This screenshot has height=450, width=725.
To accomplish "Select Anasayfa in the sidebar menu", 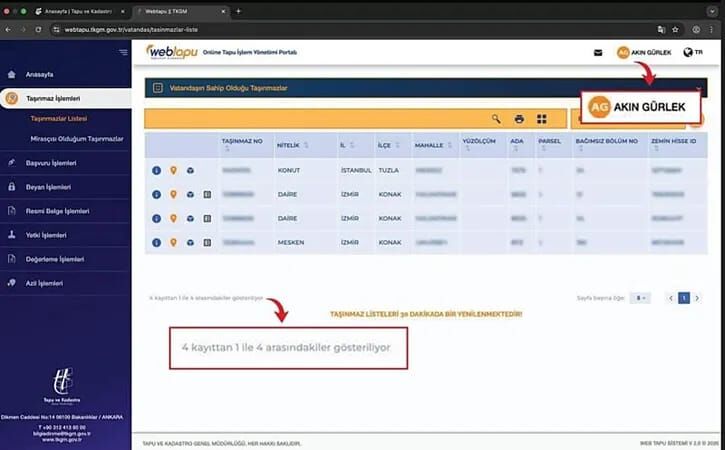I will (x=40, y=74).
